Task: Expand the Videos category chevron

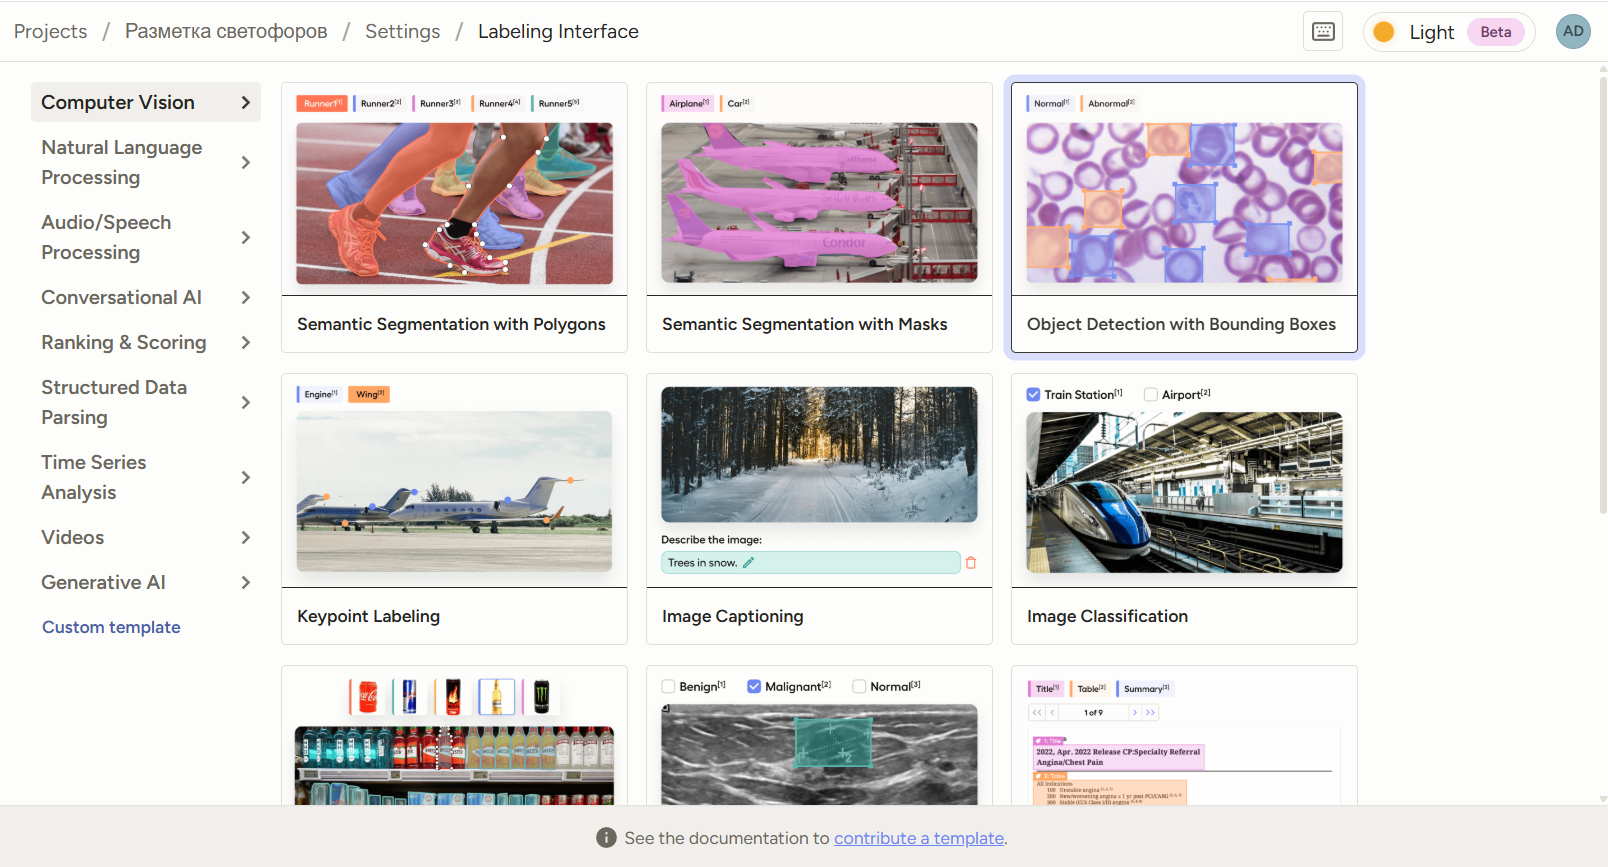Action: tap(246, 538)
